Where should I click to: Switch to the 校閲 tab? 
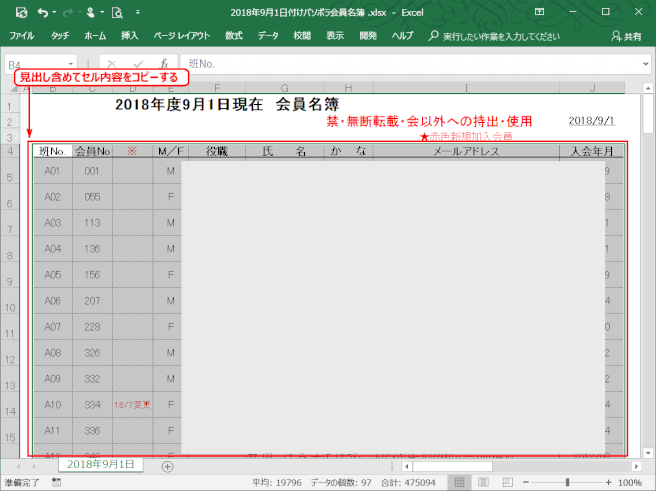pos(302,36)
